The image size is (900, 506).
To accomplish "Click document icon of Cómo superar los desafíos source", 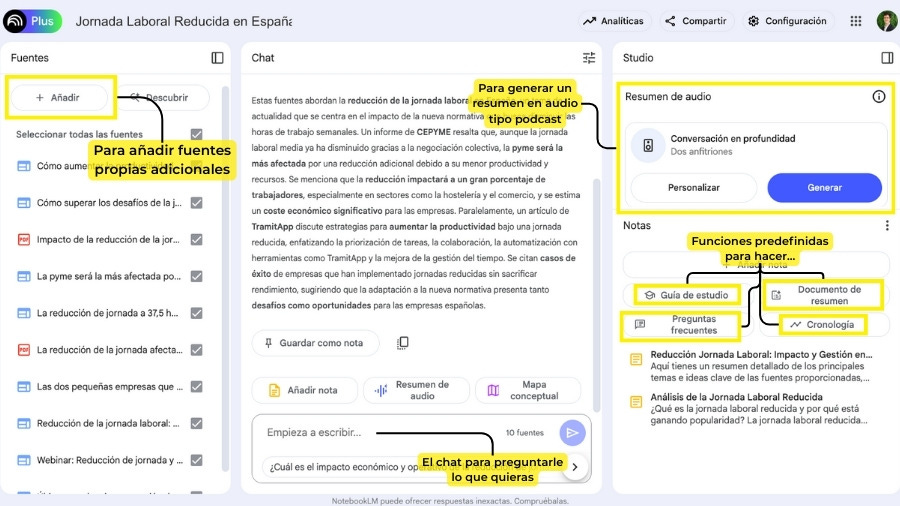I will (x=24, y=203).
